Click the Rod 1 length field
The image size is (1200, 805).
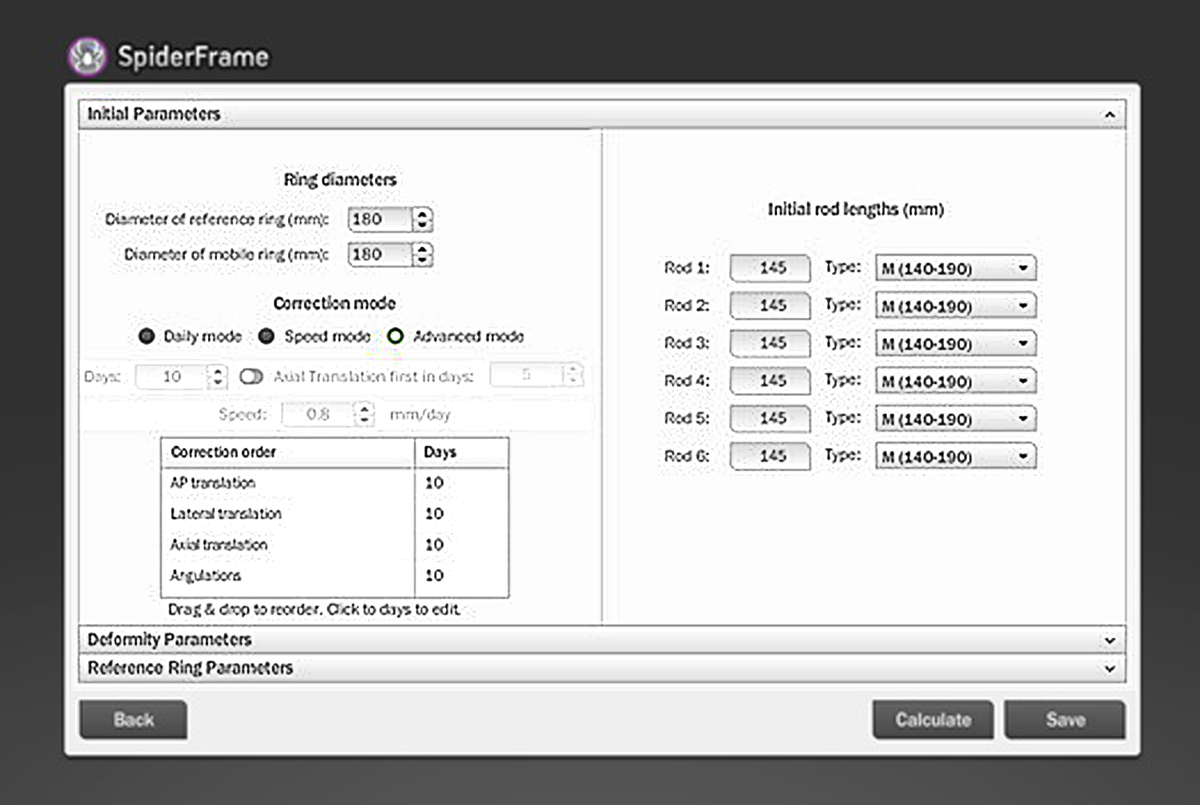point(770,268)
